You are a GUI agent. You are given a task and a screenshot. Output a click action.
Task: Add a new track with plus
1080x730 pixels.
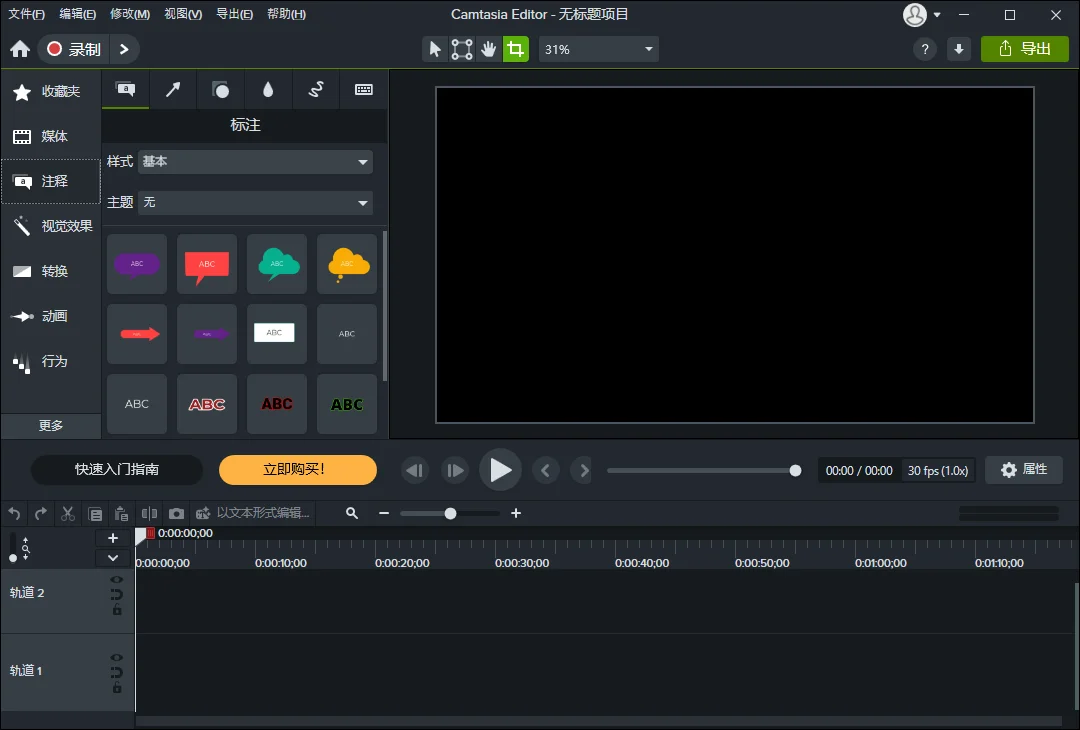(113, 539)
